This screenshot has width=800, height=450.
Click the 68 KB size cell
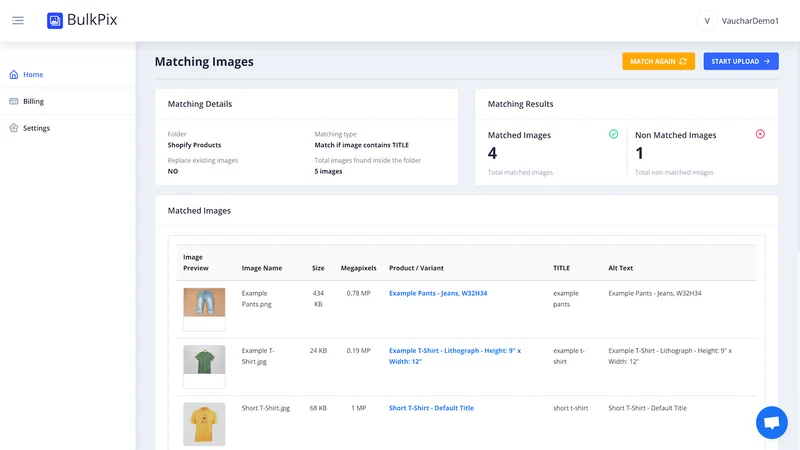click(x=318, y=408)
